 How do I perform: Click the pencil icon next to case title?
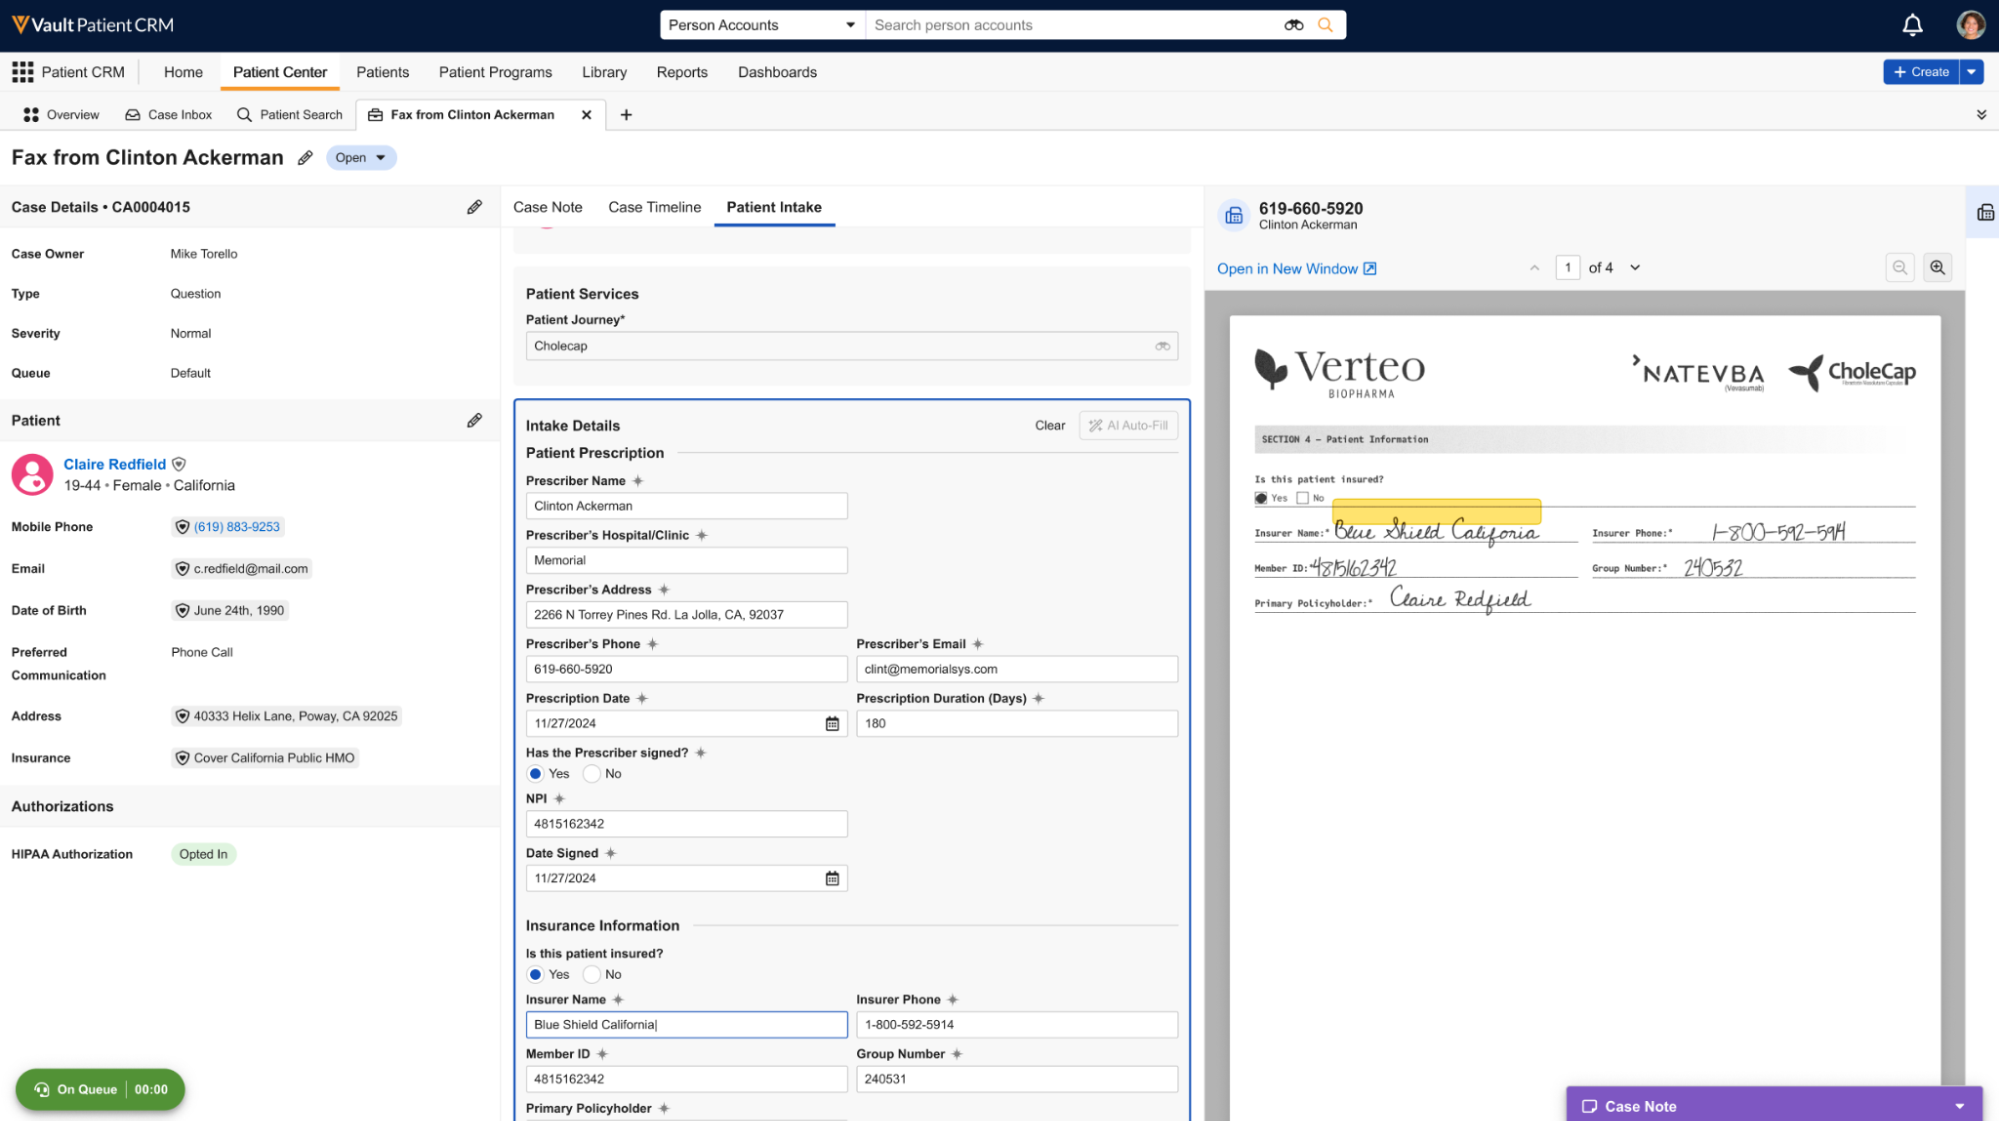tap(305, 158)
